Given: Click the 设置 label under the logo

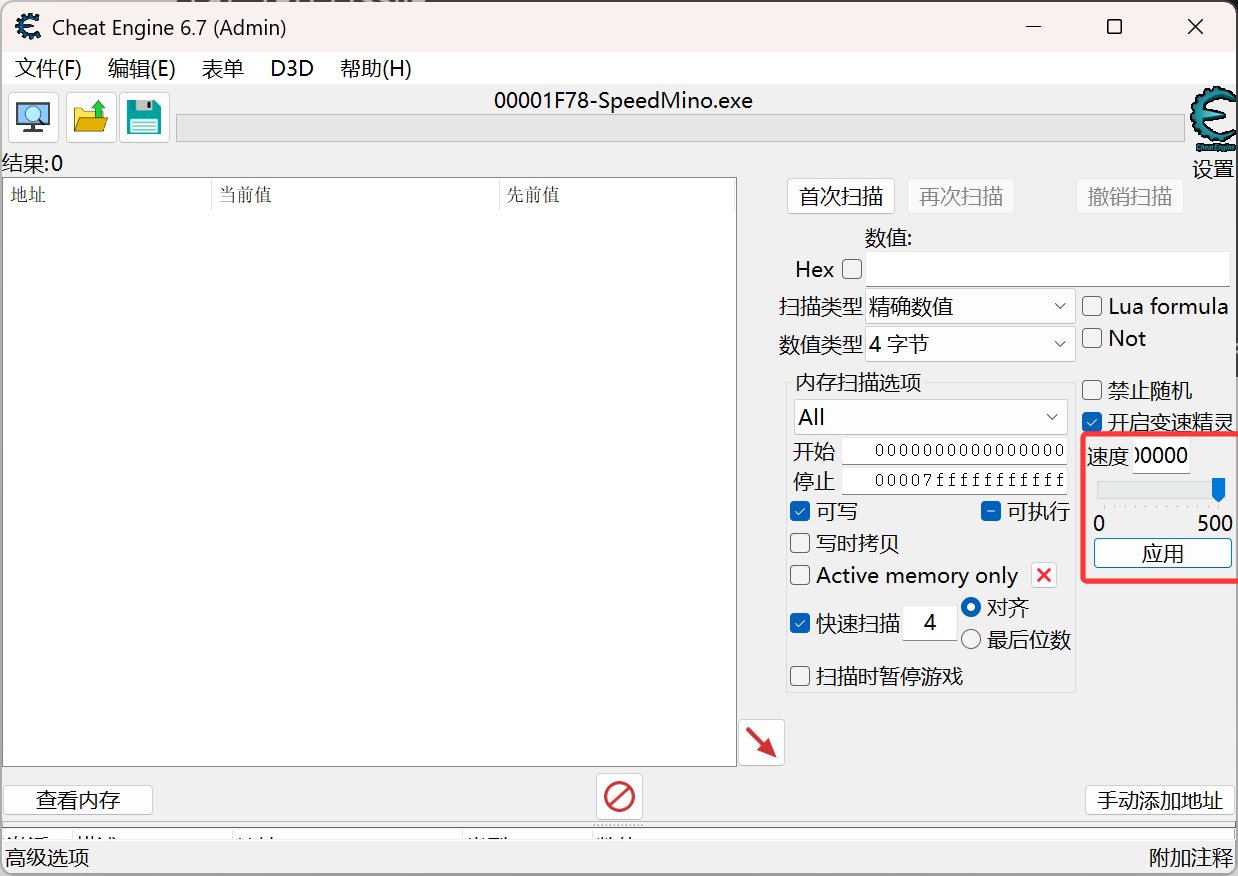Looking at the screenshot, I should pyautogui.click(x=1213, y=169).
